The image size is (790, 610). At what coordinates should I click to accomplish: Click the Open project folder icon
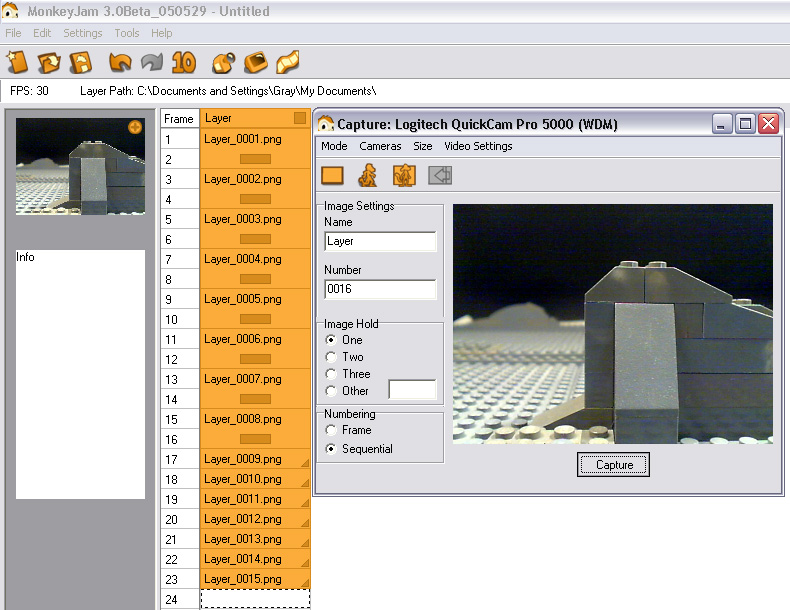(49, 62)
